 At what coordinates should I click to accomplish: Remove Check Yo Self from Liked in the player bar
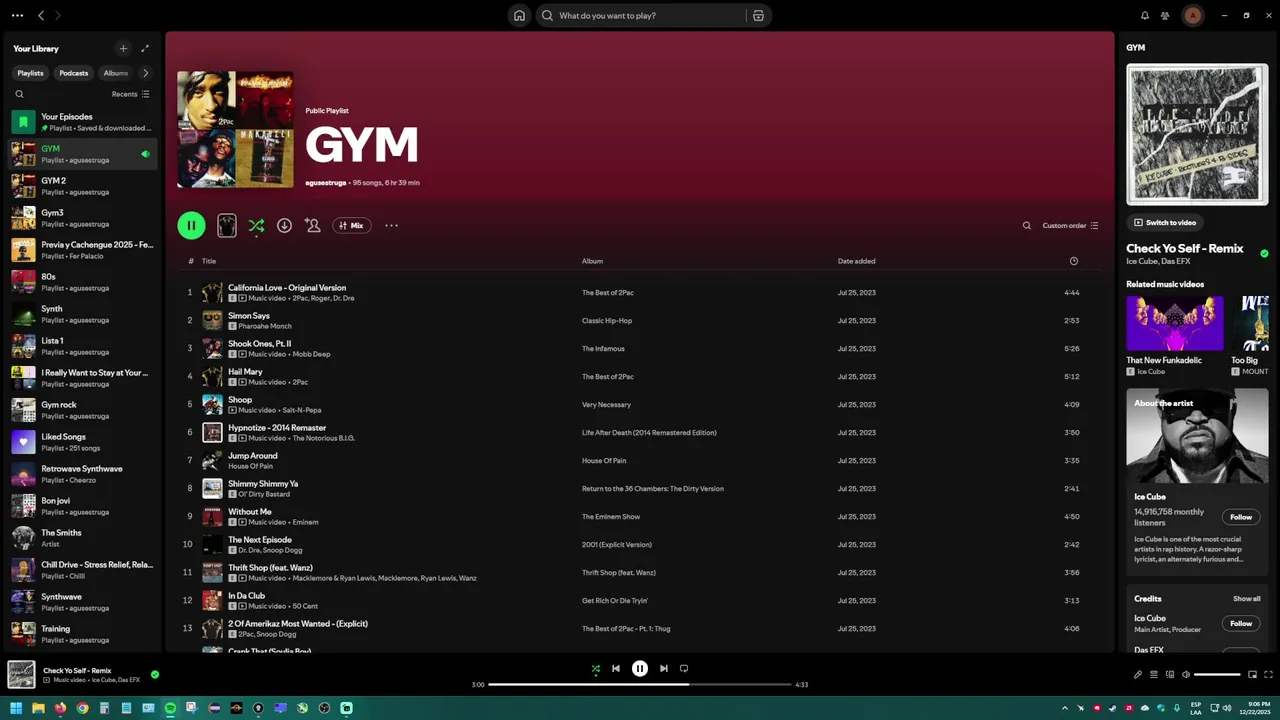154,674
